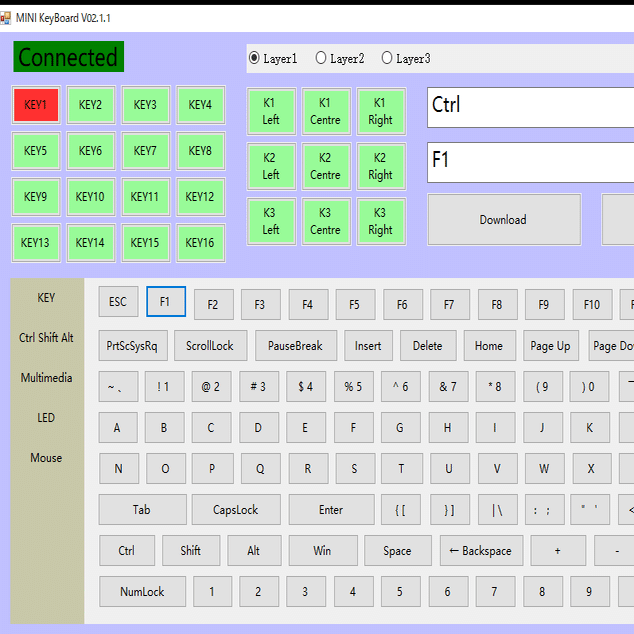Switch to the Mouse tab
Screen dimensions: 634x634
46,458
